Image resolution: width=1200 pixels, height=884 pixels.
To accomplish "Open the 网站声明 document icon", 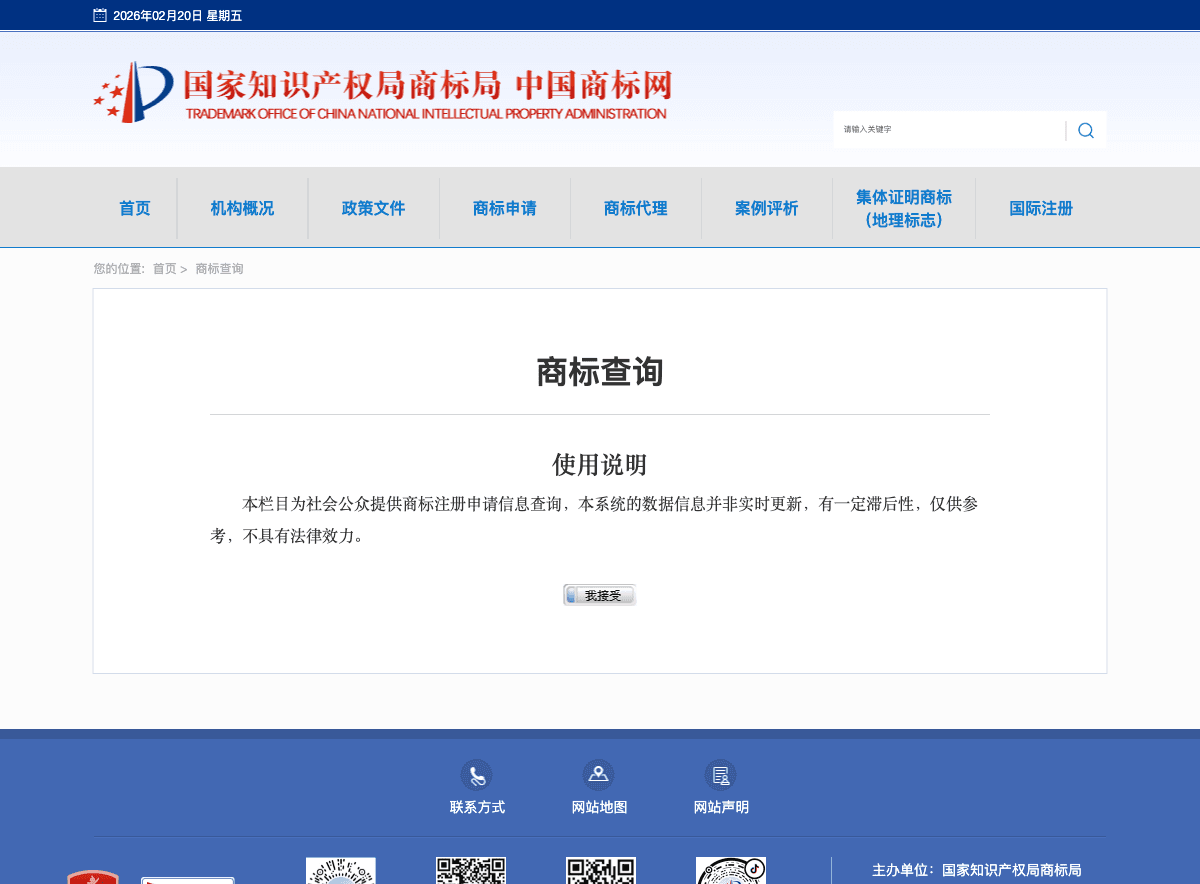I will pyautogui.click(x=721, y=775).
